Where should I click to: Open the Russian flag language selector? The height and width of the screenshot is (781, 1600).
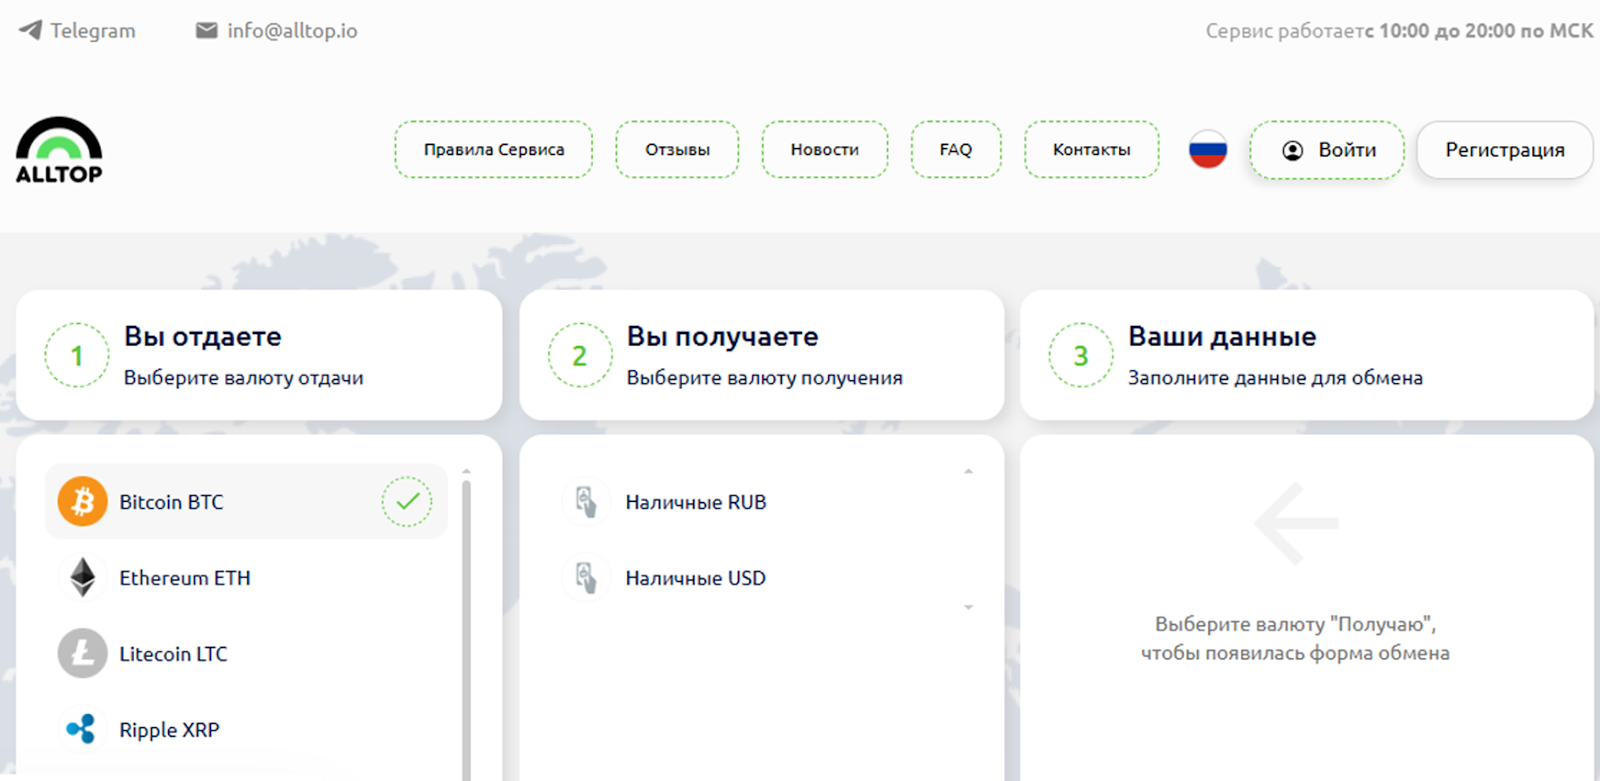tap(1207, 149)
